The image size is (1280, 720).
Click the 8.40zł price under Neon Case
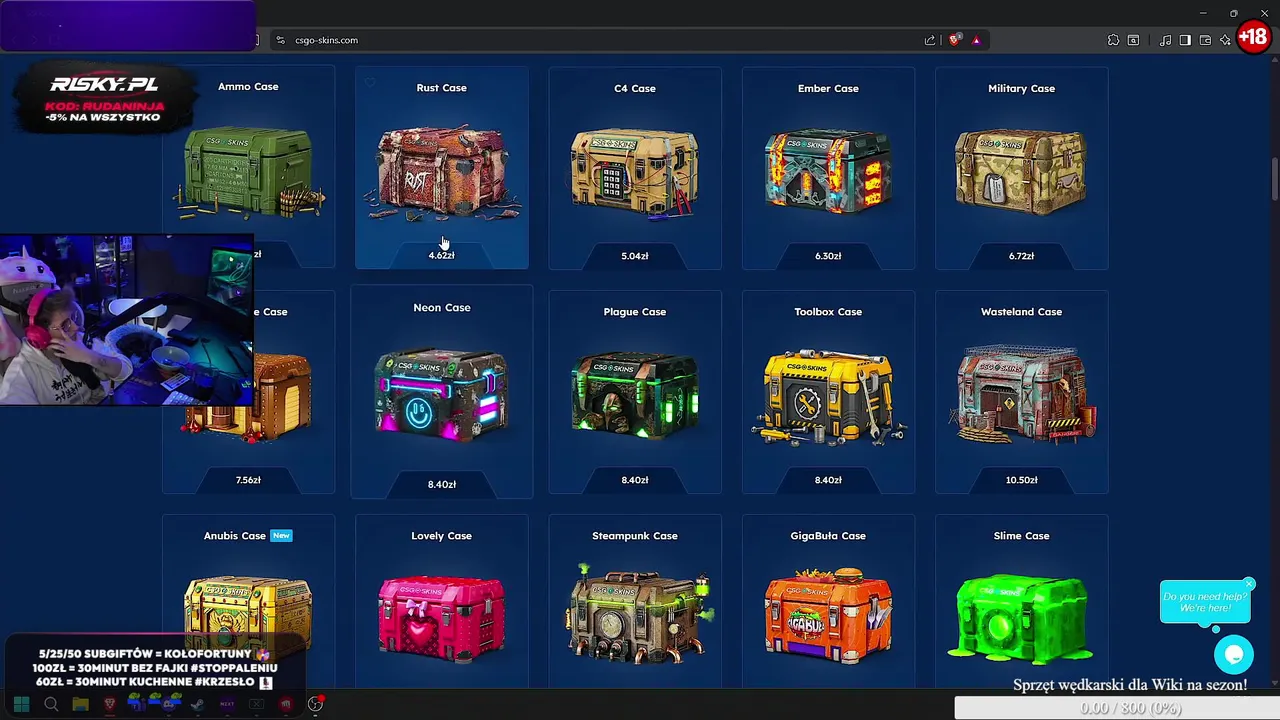coord(441,484)
